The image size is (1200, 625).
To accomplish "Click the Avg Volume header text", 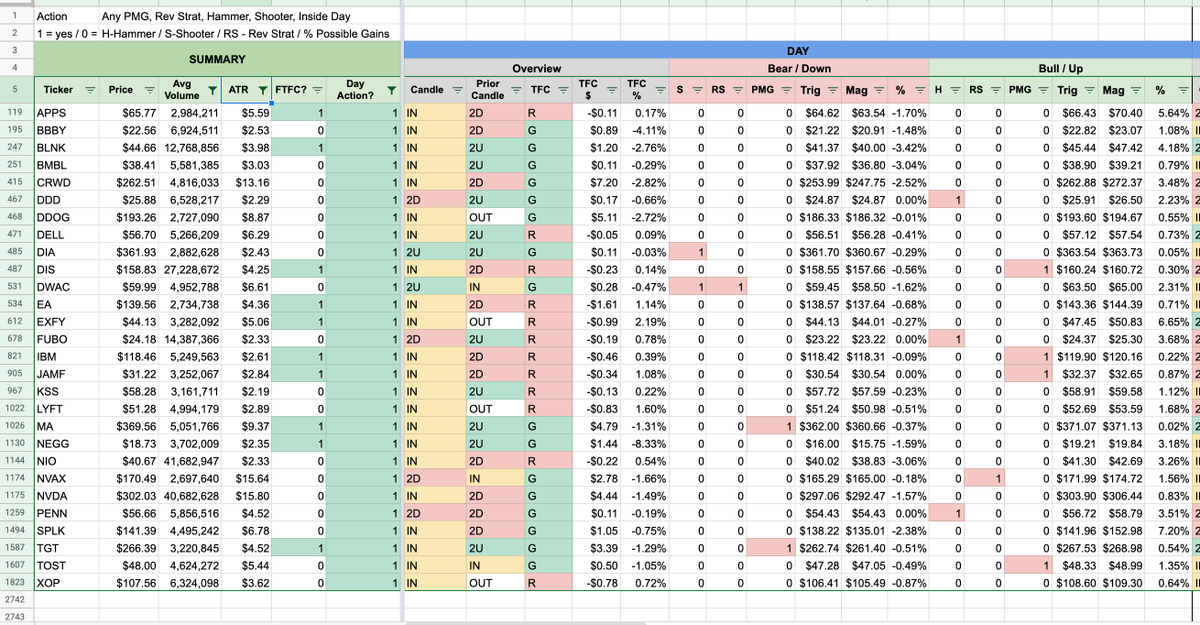I will (182, 90).
